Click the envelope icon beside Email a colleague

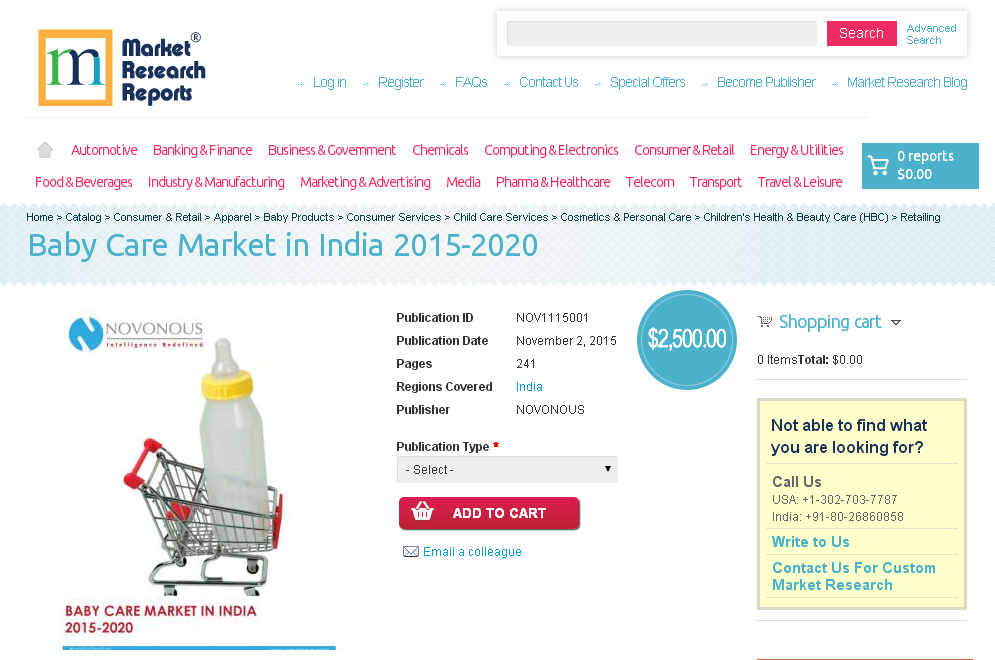pos(411,551)
